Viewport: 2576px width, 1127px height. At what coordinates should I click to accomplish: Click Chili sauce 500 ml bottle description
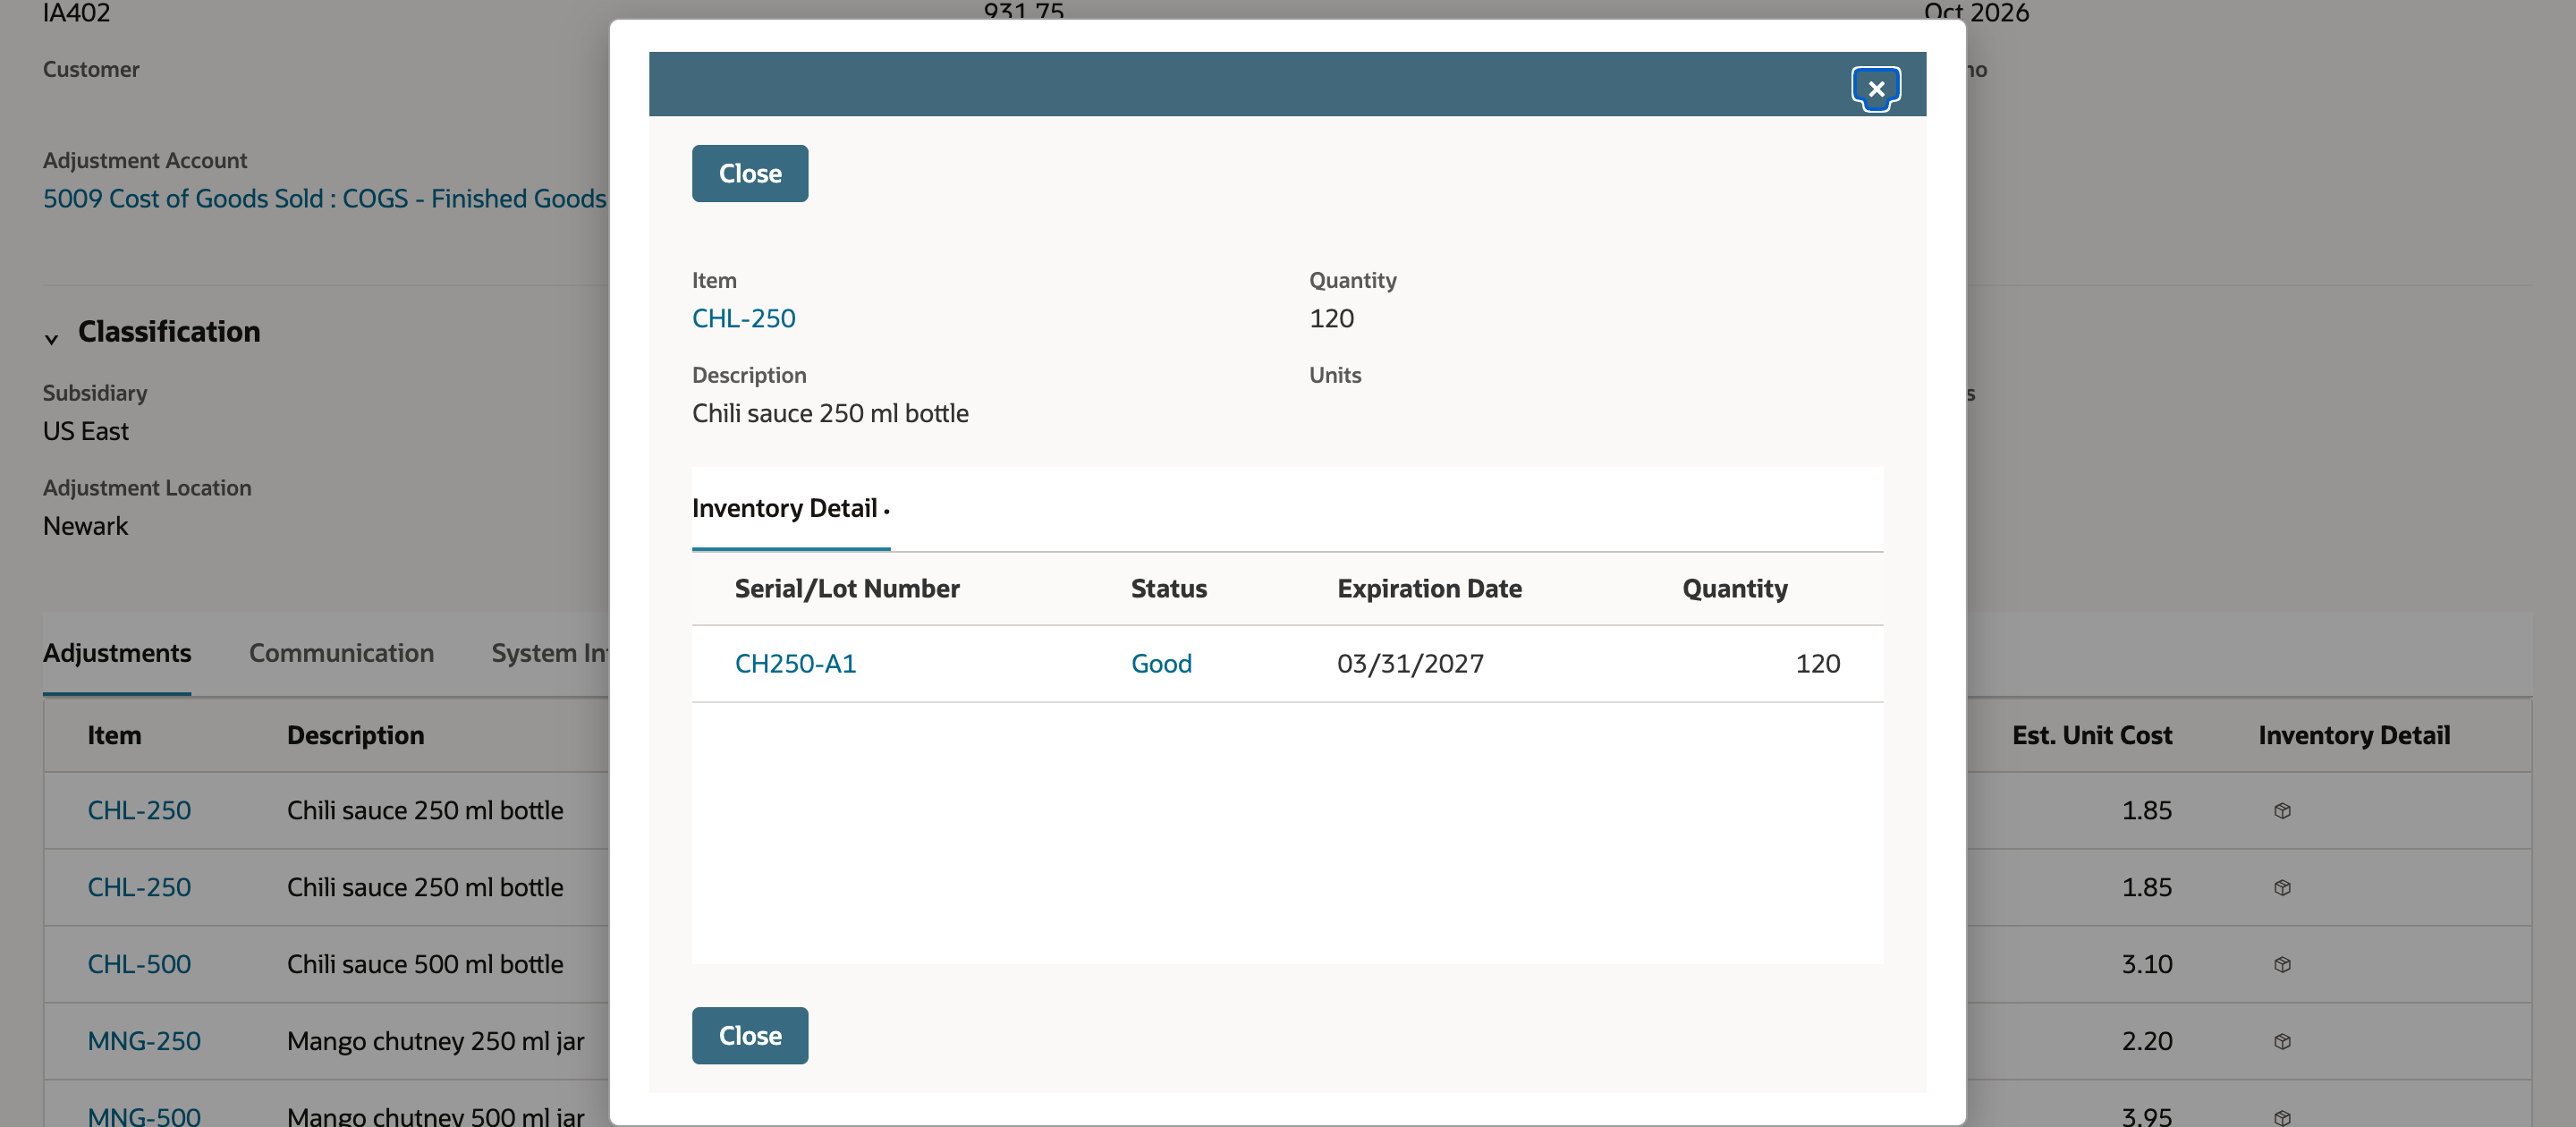(x=425, y=964)
